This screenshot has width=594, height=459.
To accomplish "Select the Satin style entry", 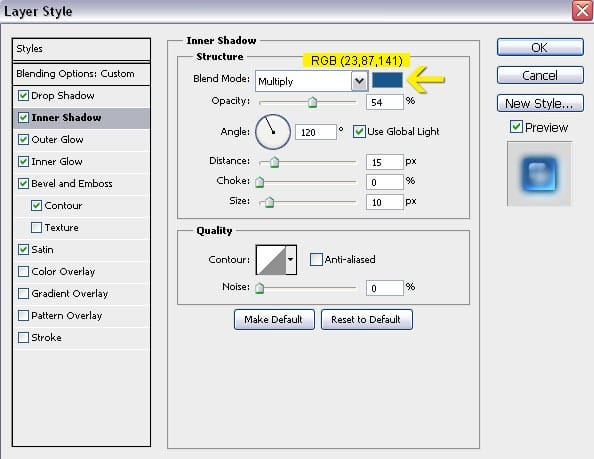I will point(42,249).
